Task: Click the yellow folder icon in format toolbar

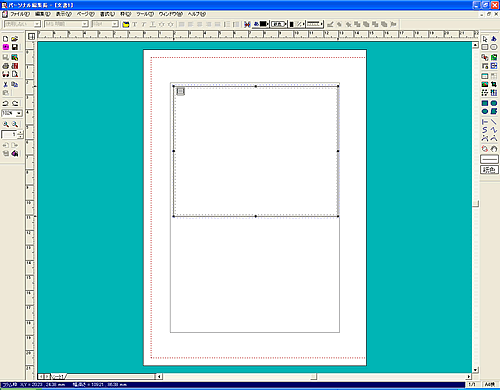Action: pos(126,24)
